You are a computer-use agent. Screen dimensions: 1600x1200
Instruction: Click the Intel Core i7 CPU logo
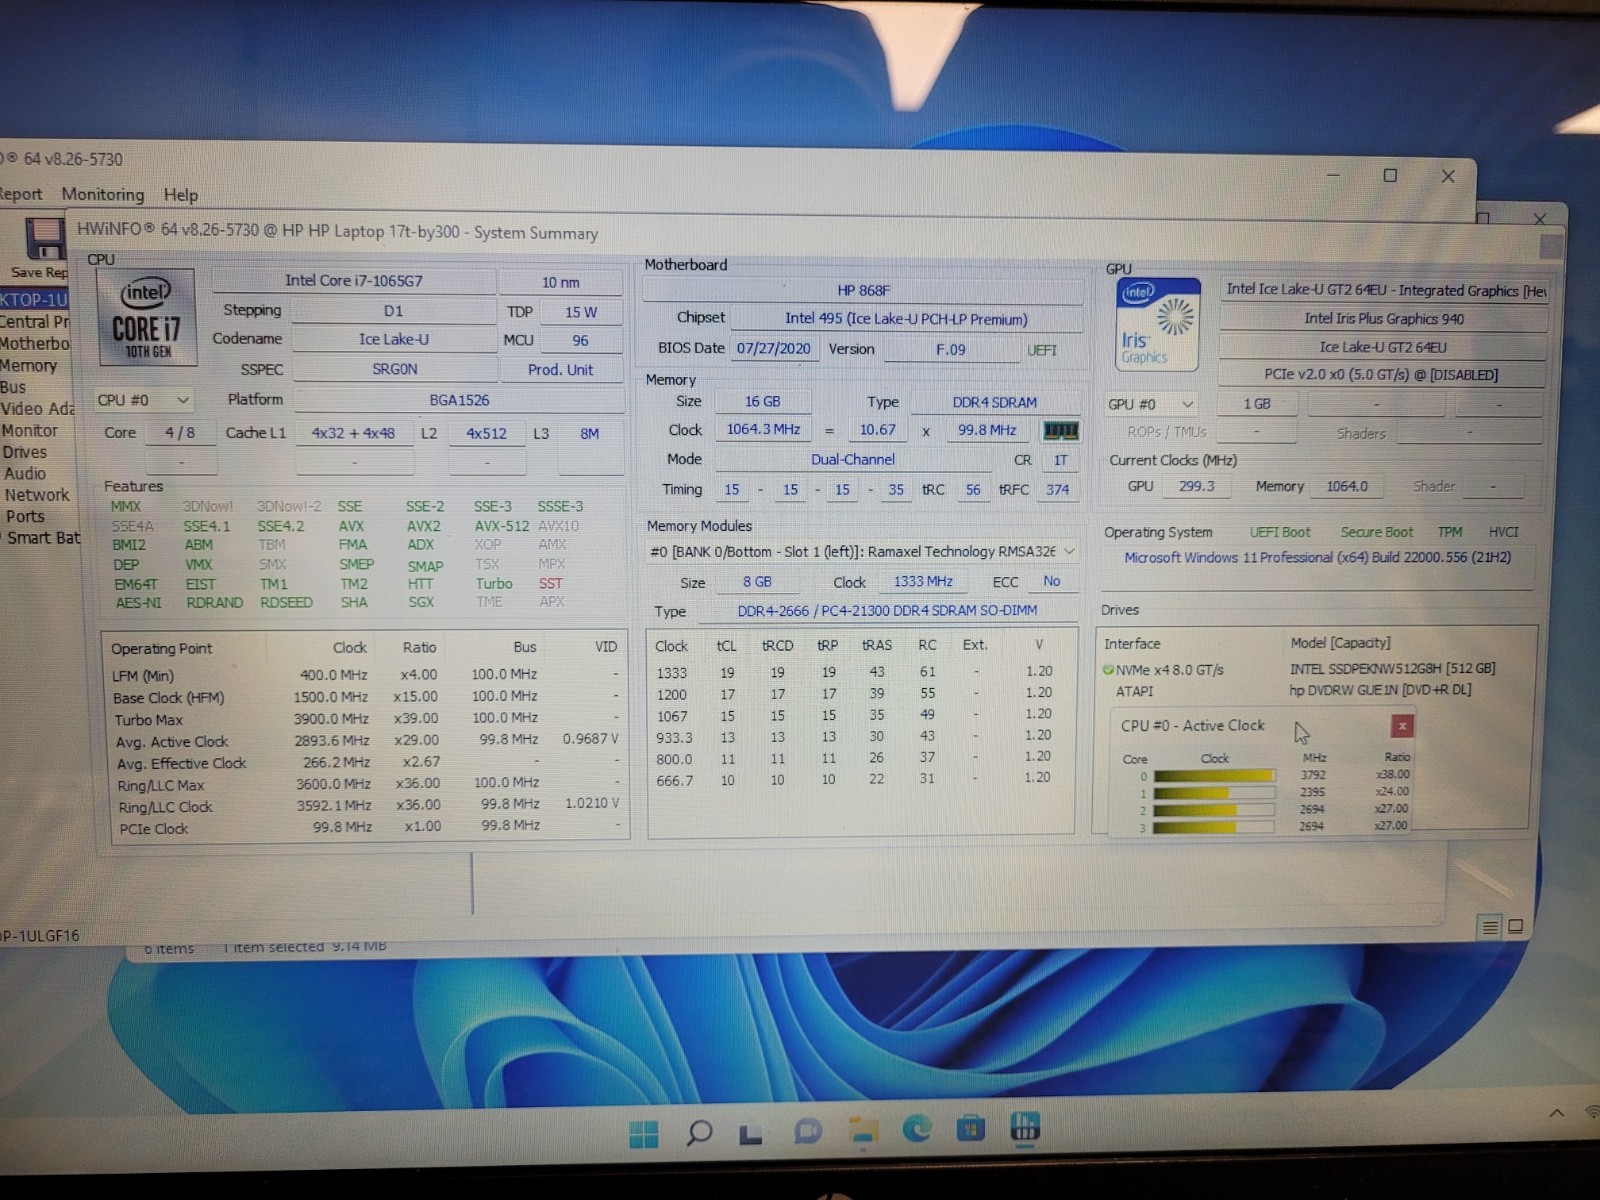[x=147, y=316]
